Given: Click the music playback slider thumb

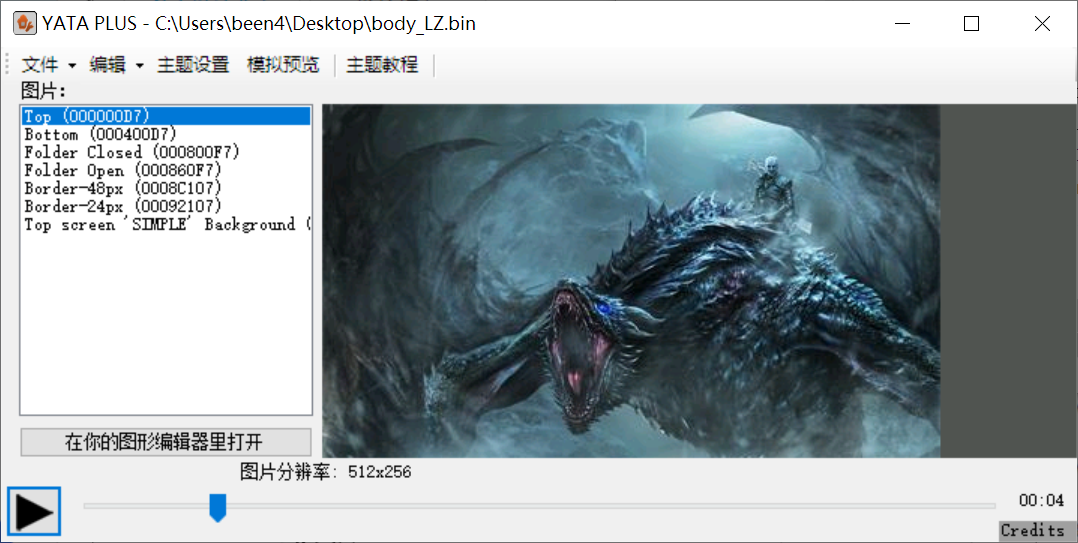Looking at the screenshot, I should 218,507.
